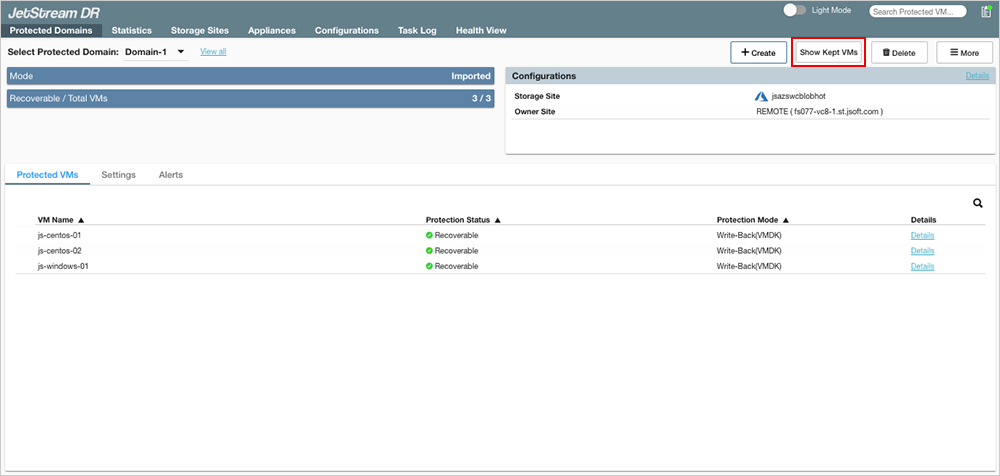Toggle the Light Mode switch
1000x476 pixels.
click(794, 10)
